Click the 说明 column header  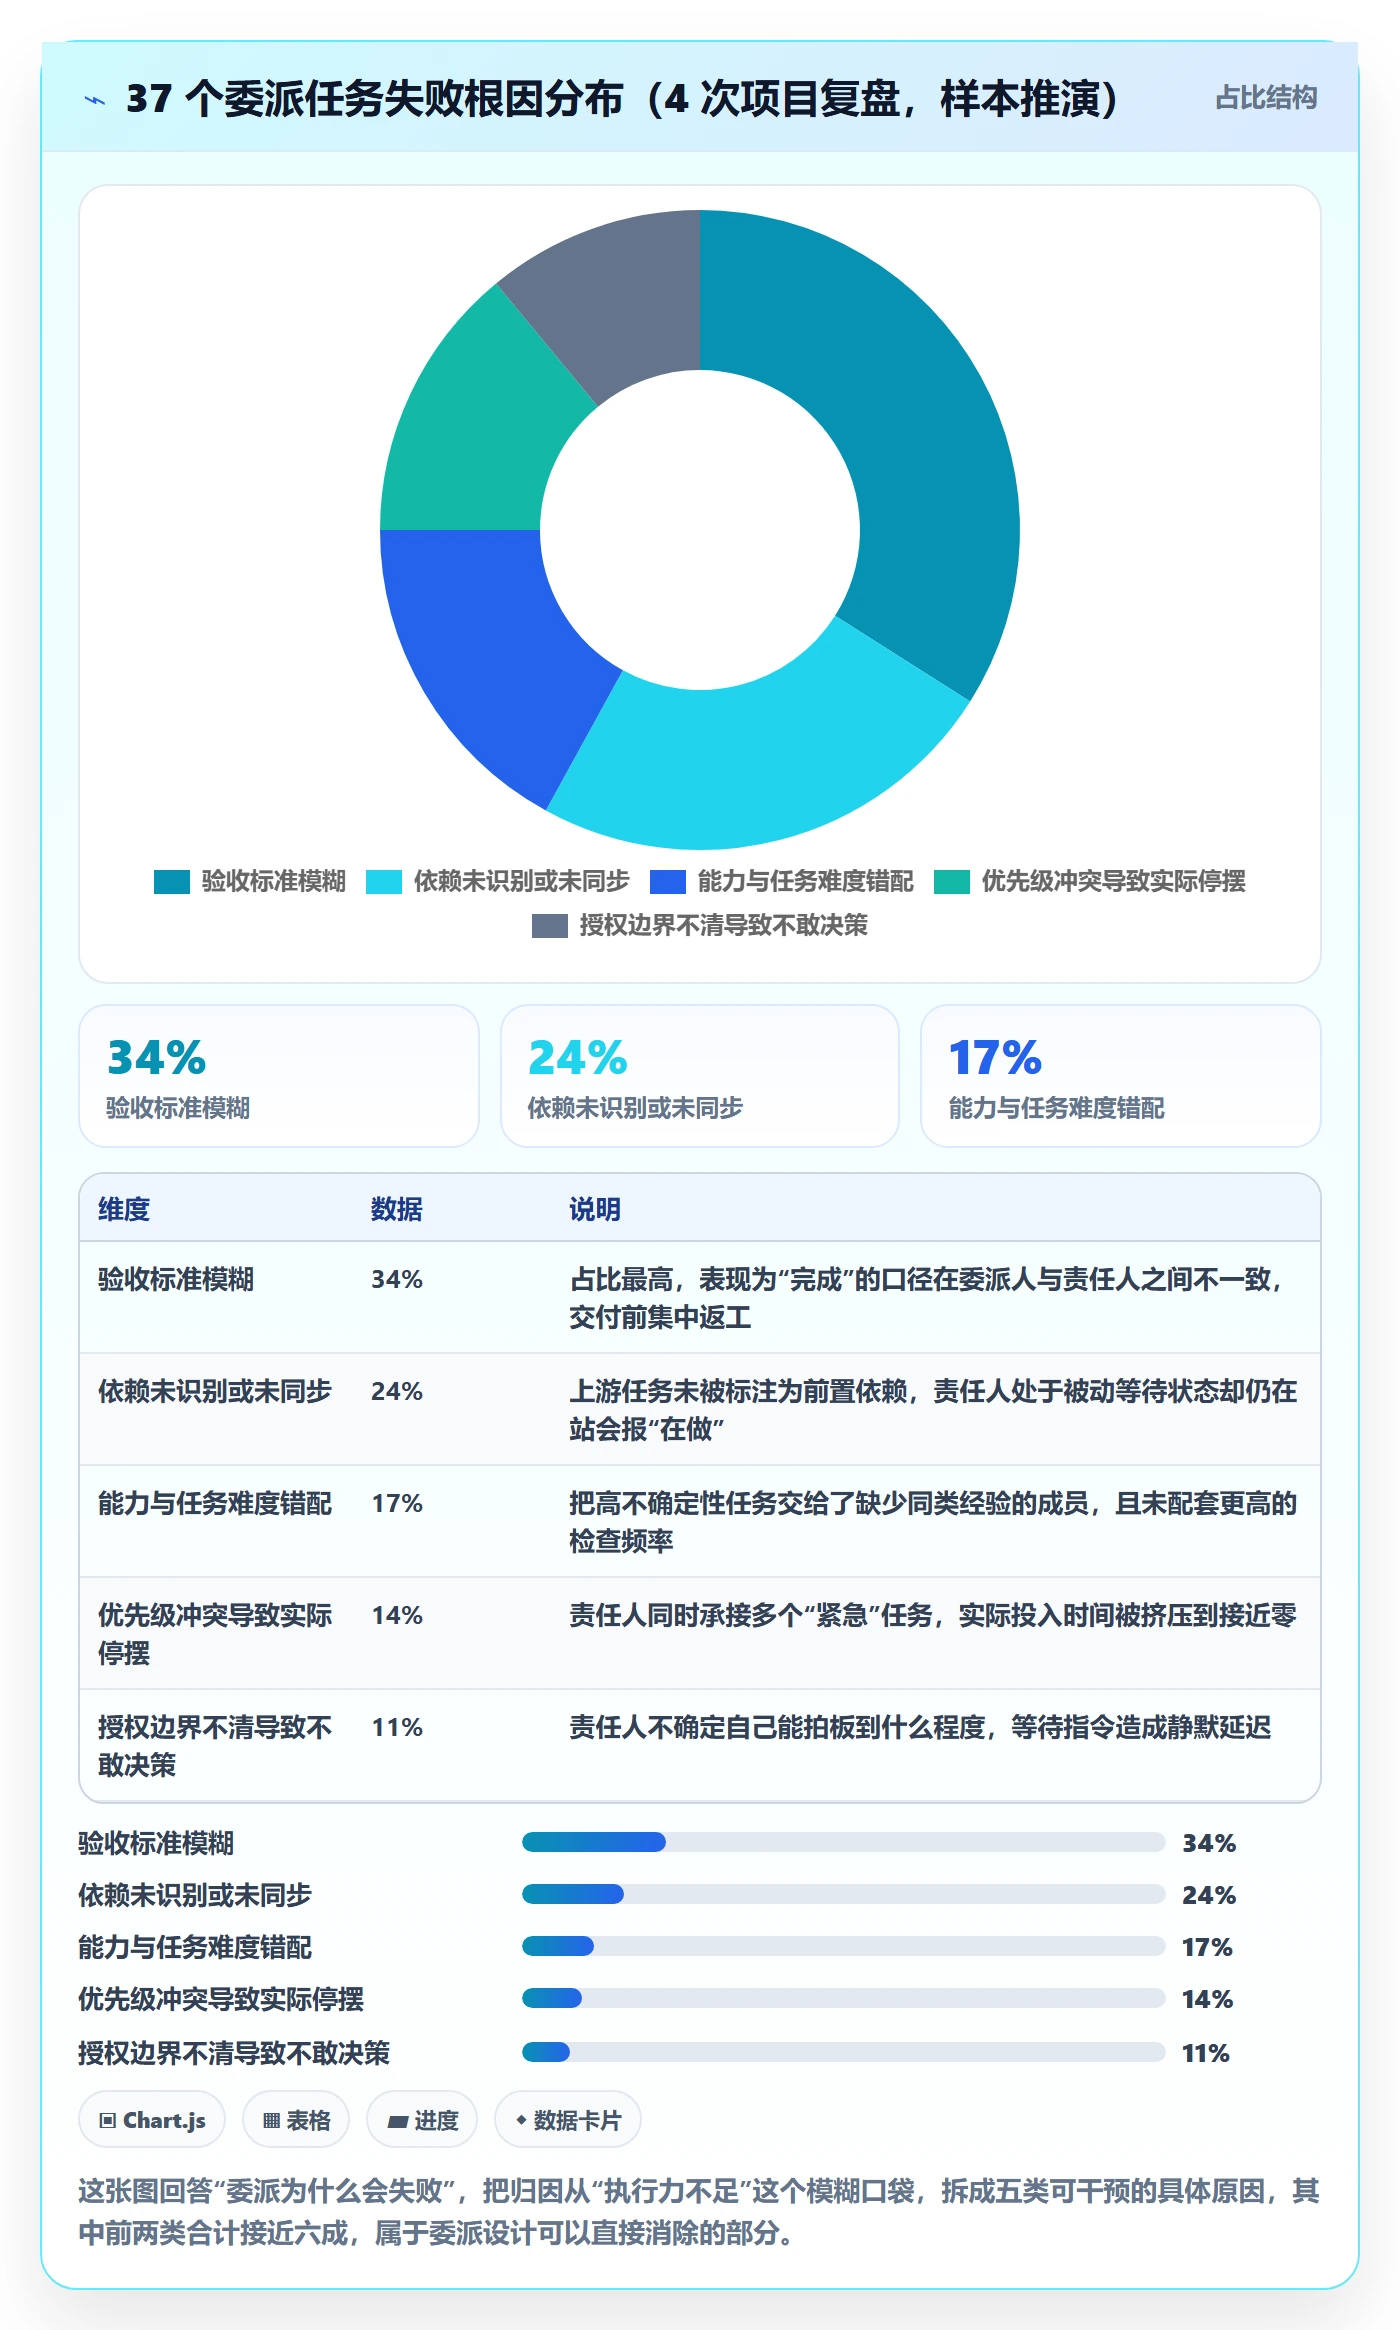click(x=595, y=1209)
